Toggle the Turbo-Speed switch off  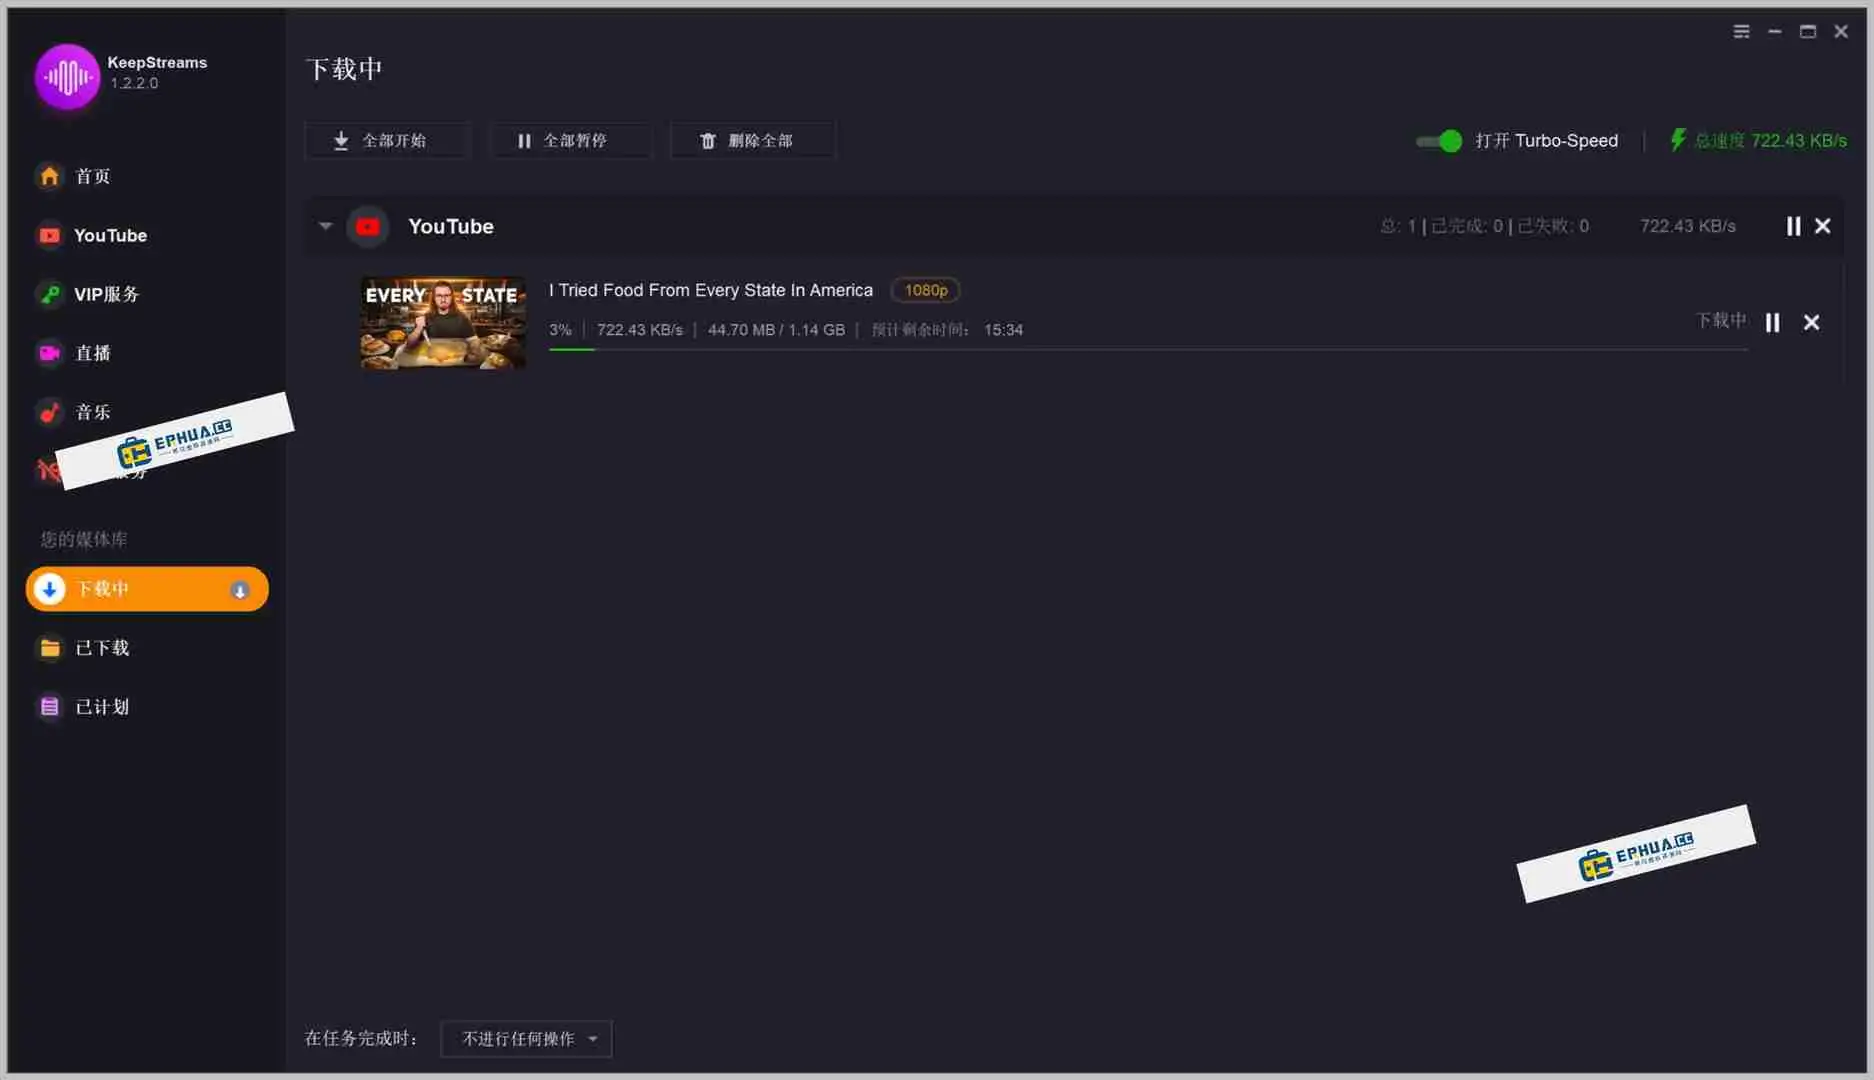(x=1437, y=141)
